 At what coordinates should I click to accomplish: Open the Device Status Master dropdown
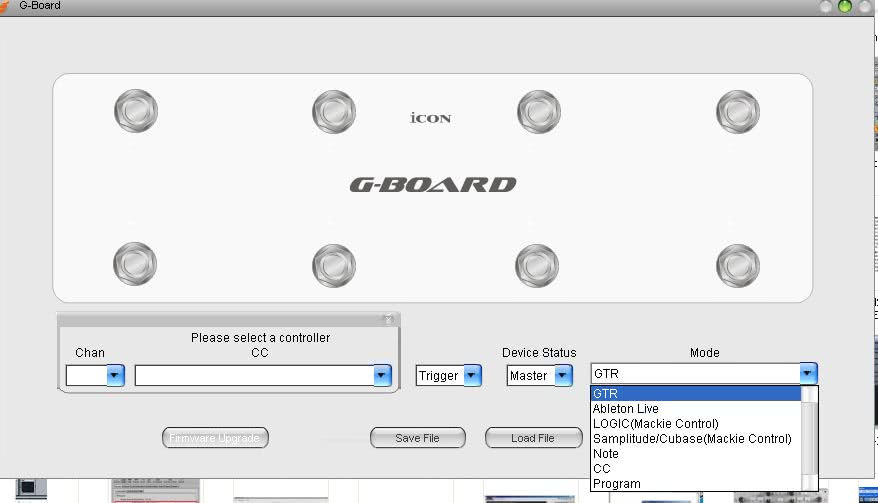click(x=539, y=375)
